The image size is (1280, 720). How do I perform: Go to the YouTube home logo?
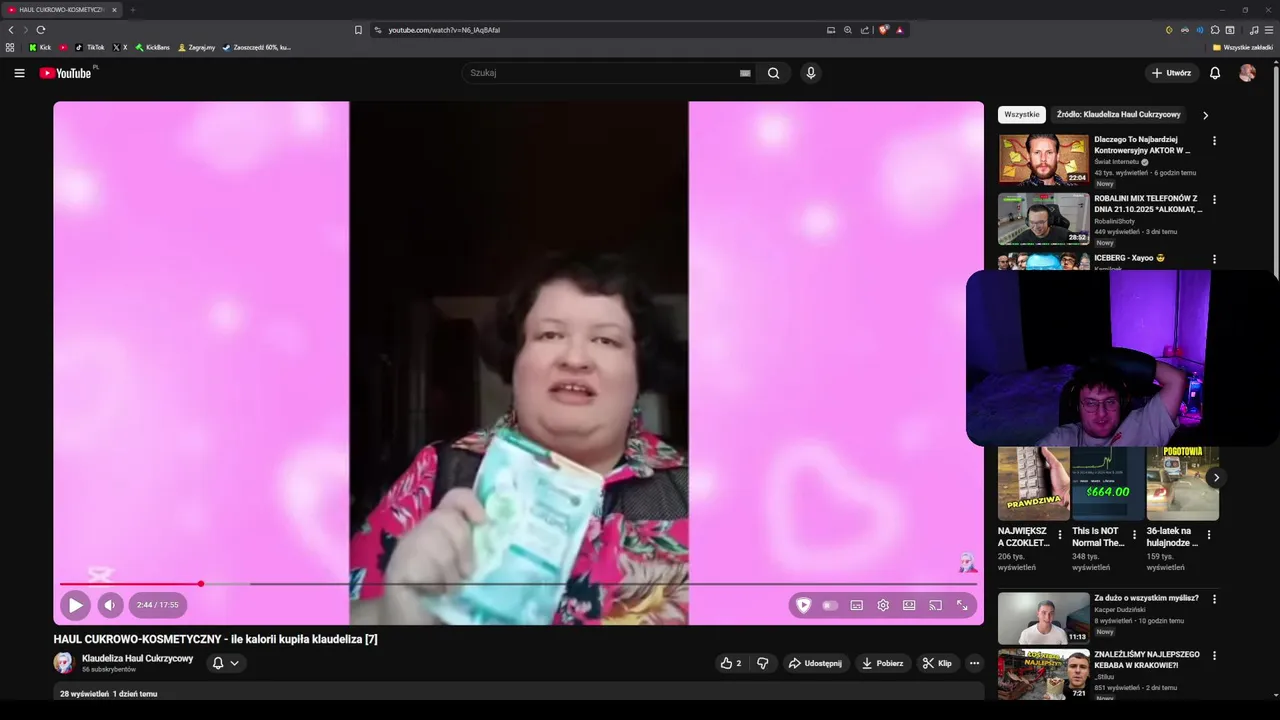click(65, 73)
